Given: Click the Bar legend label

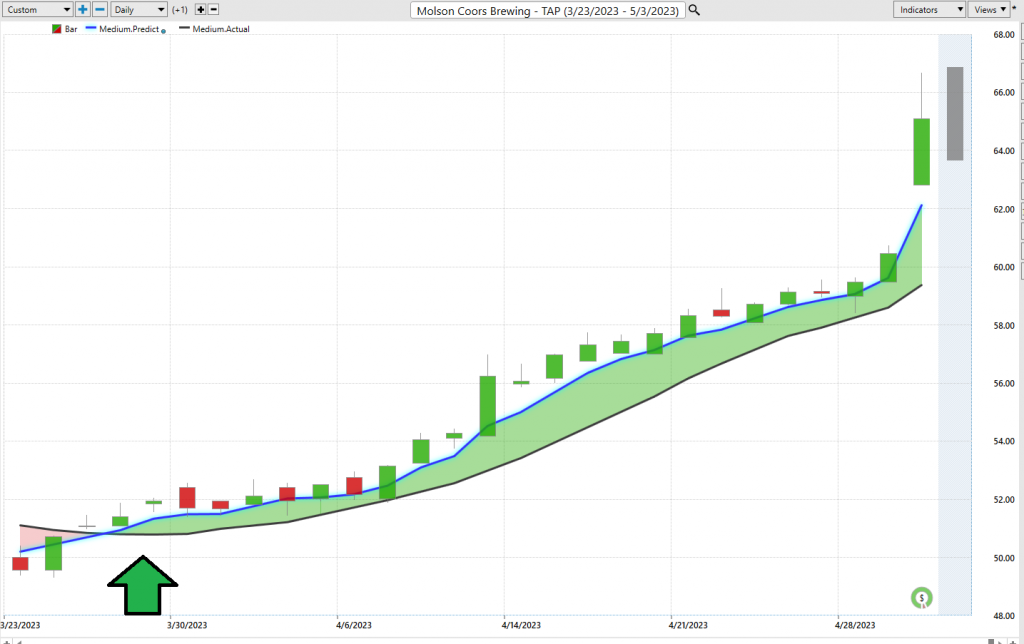Looking at the screenshot, I should click(x=71, y=29).
